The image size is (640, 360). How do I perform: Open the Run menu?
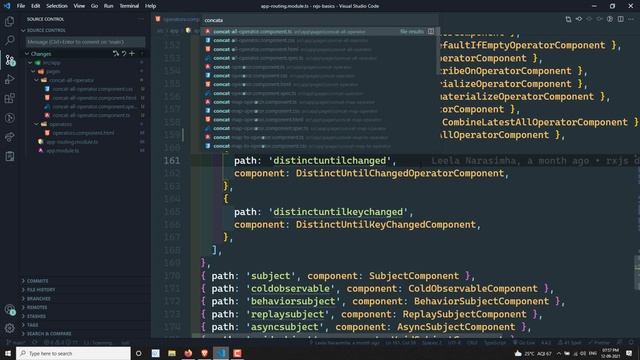109,6
